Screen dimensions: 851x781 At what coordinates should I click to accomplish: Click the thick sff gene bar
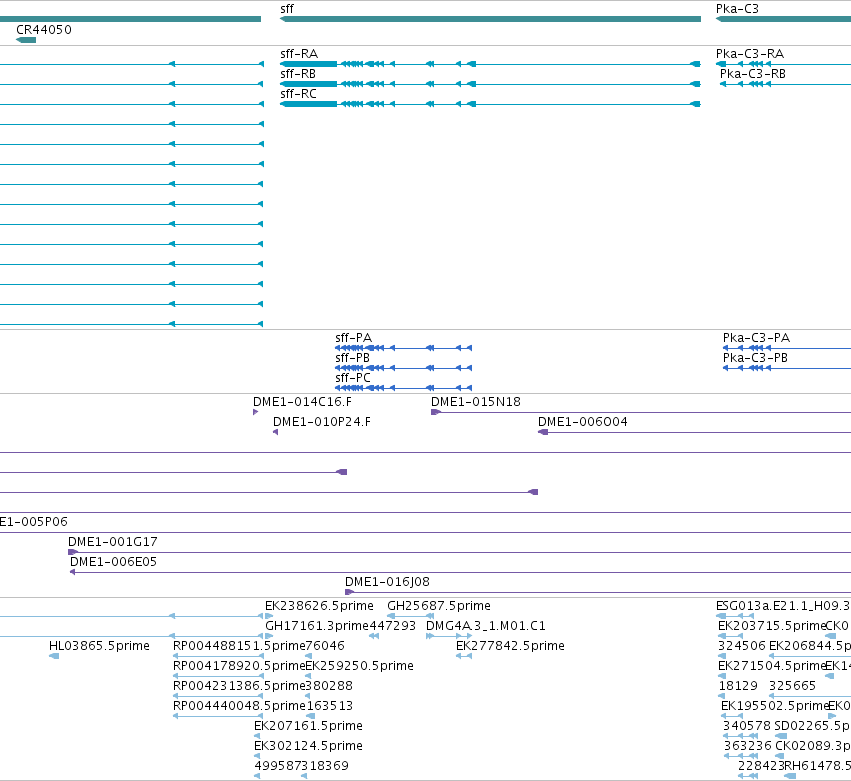[x=491, y=19]
